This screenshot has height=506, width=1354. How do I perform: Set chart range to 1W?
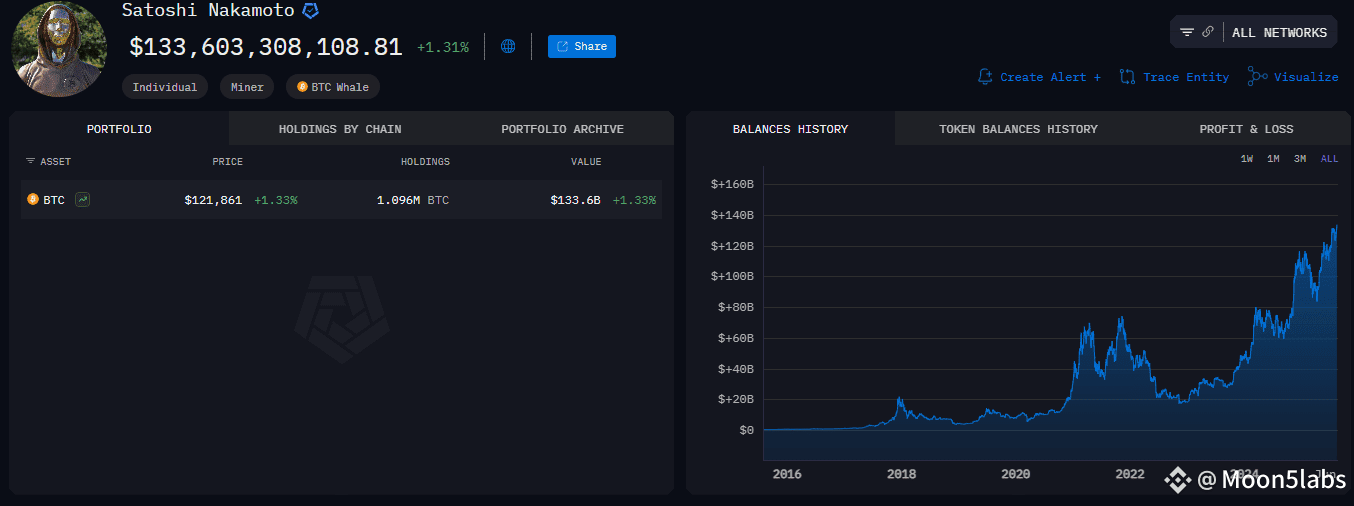(x=1247, y=159)
